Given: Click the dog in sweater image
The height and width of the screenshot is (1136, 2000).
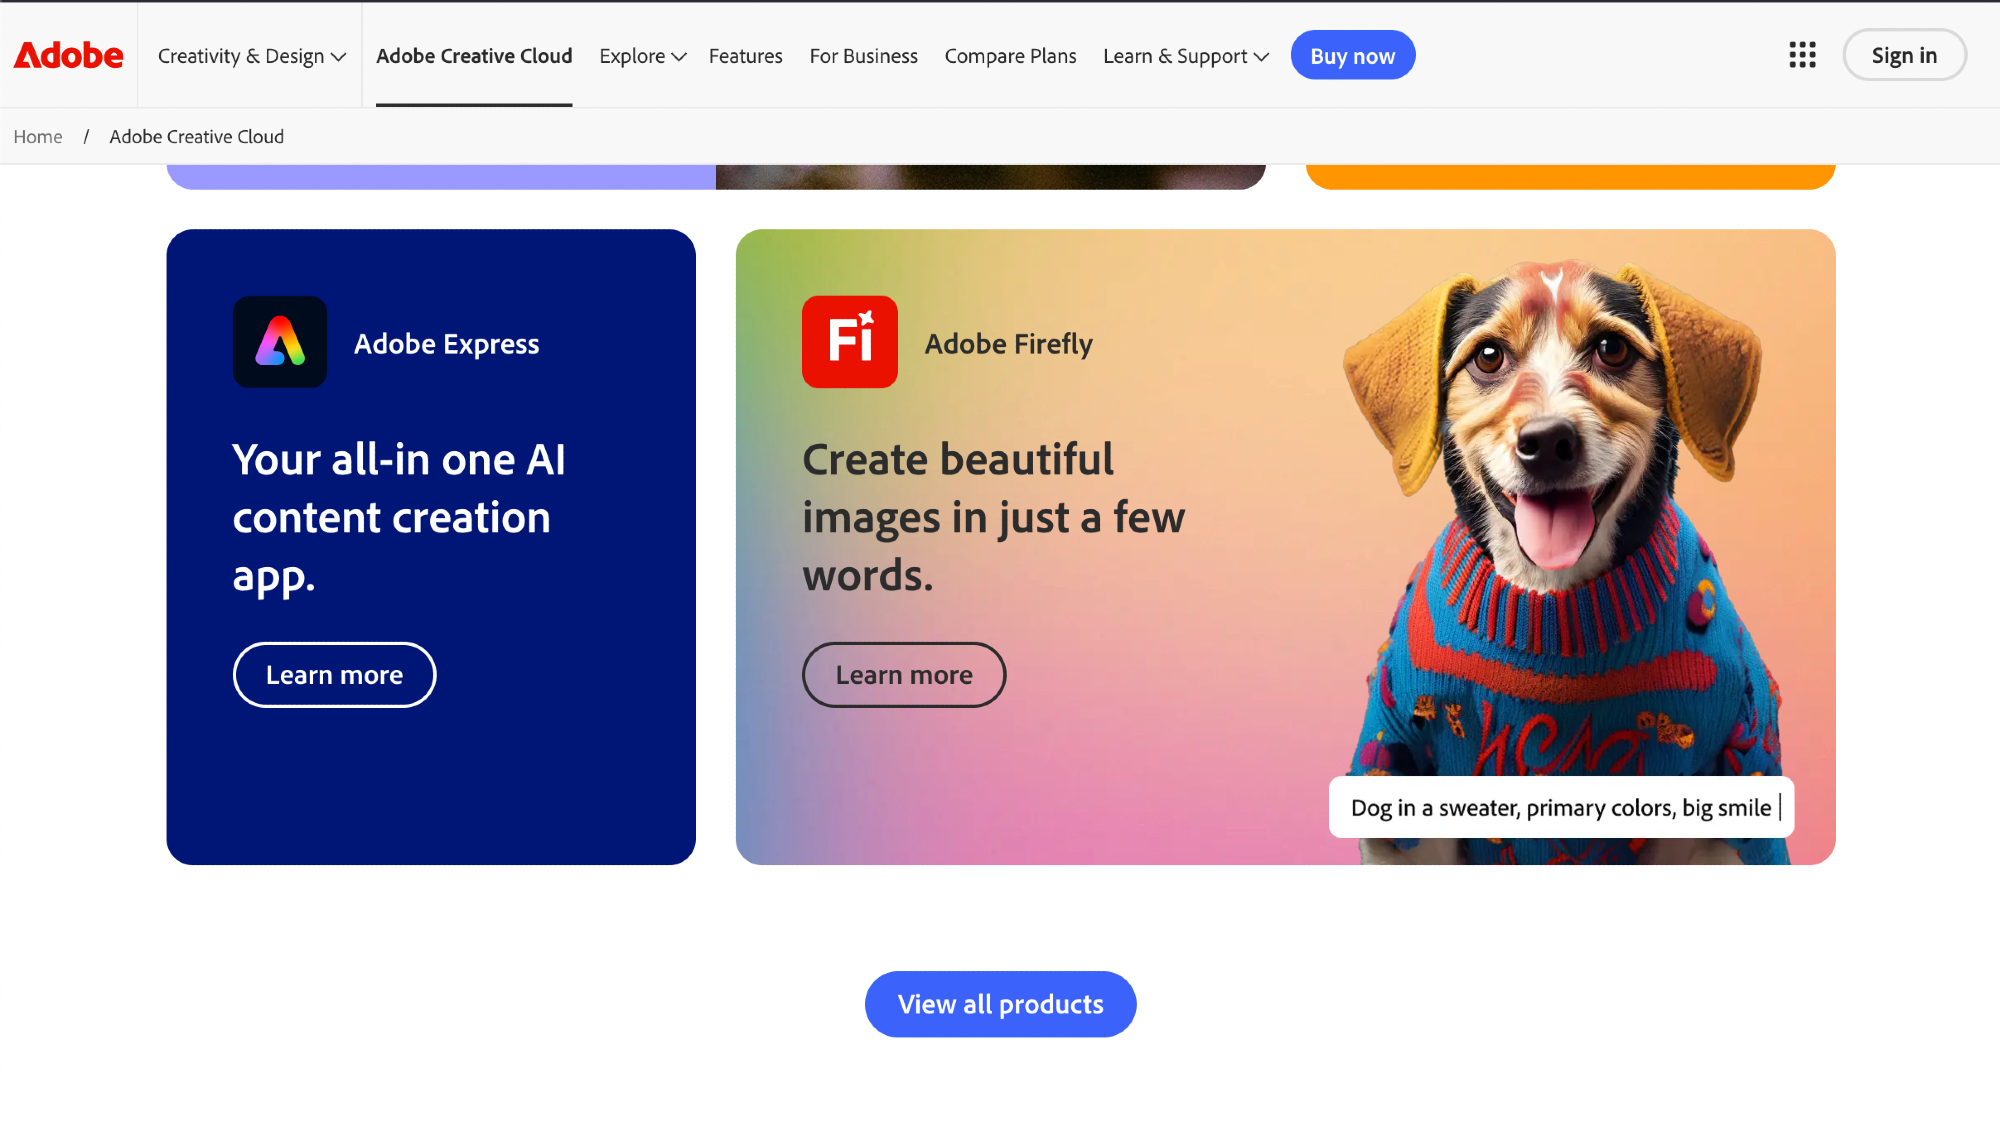Looking at the screenshot, I should pos(1560,520).
